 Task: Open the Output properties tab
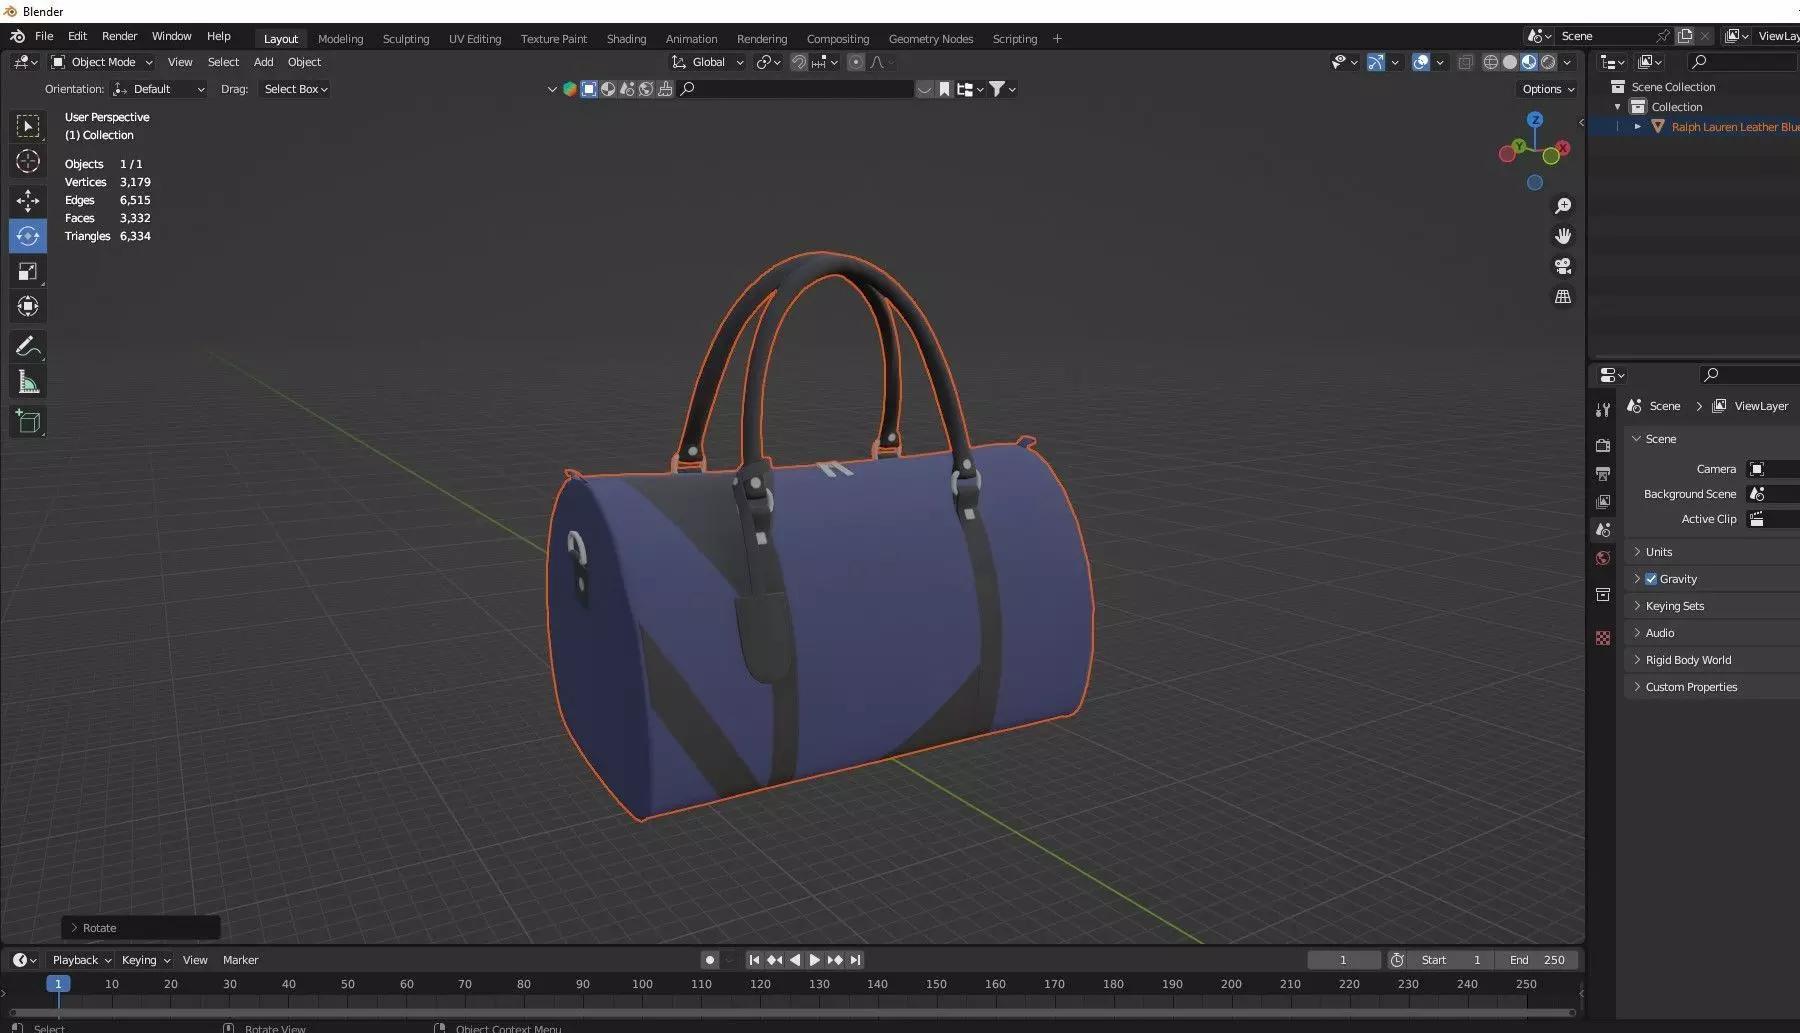pyautogui.click(x=1603, y=473)
